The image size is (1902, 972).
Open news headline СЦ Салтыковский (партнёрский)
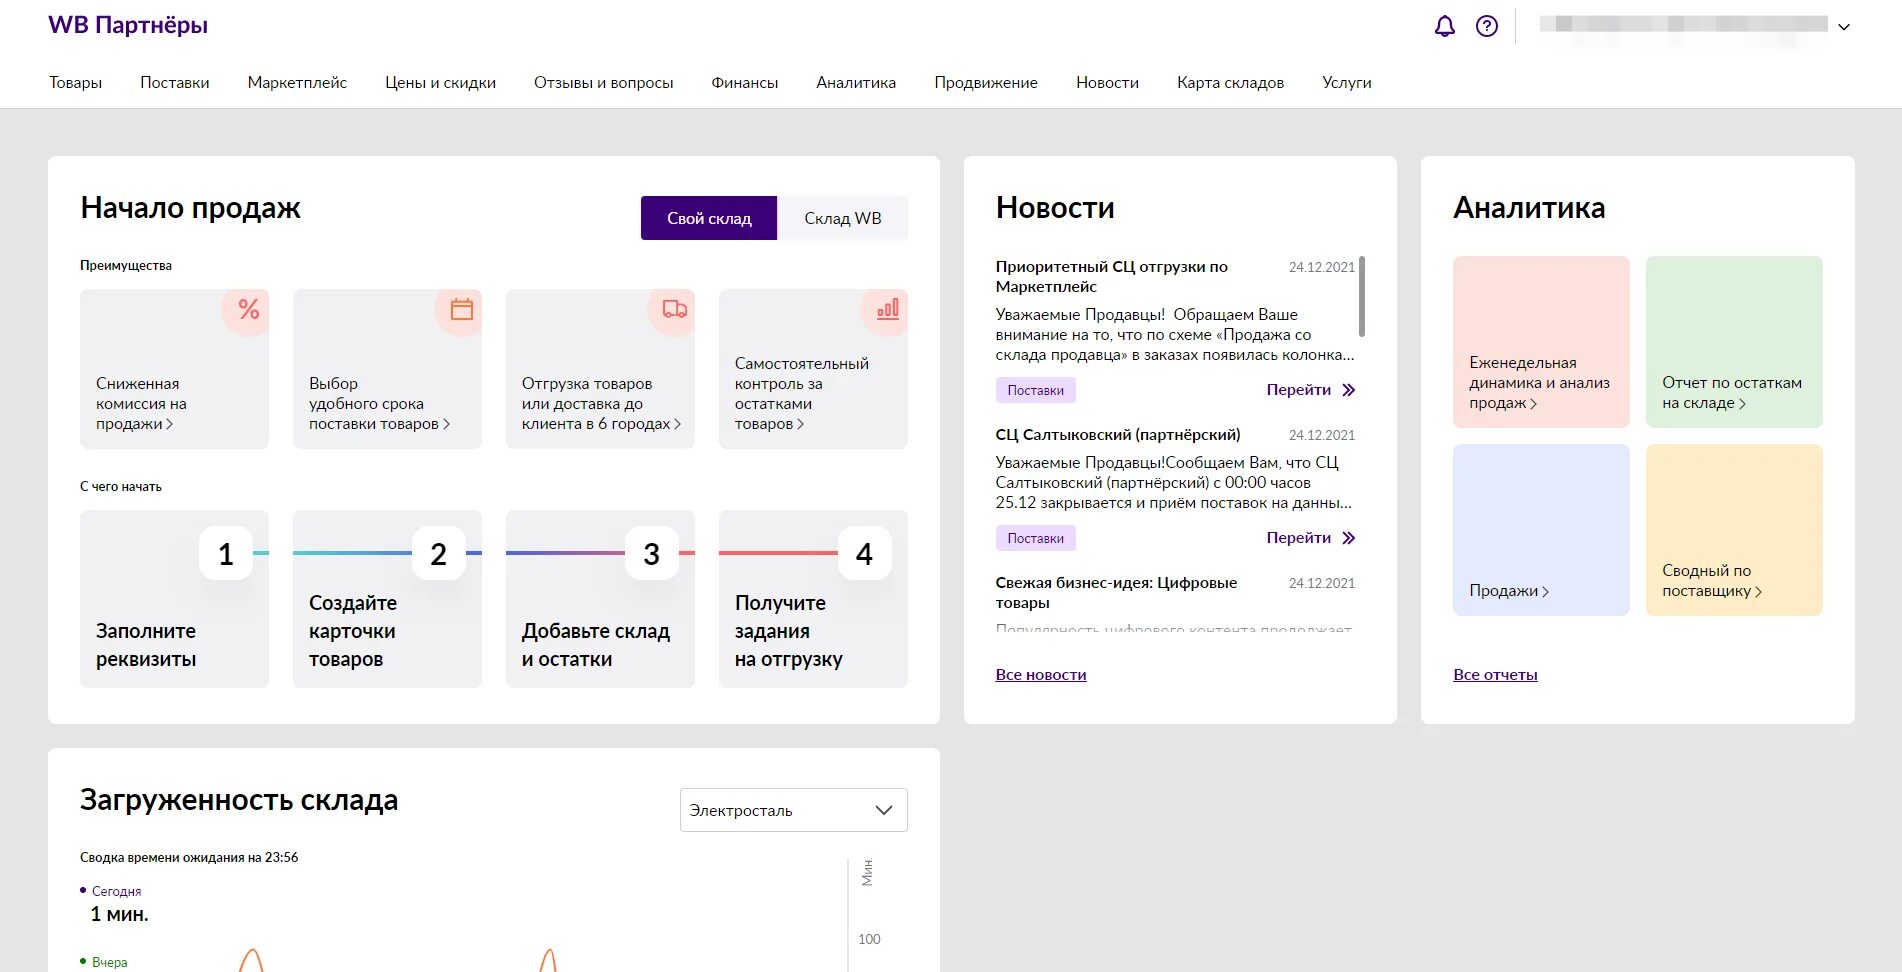(1118, 435)
